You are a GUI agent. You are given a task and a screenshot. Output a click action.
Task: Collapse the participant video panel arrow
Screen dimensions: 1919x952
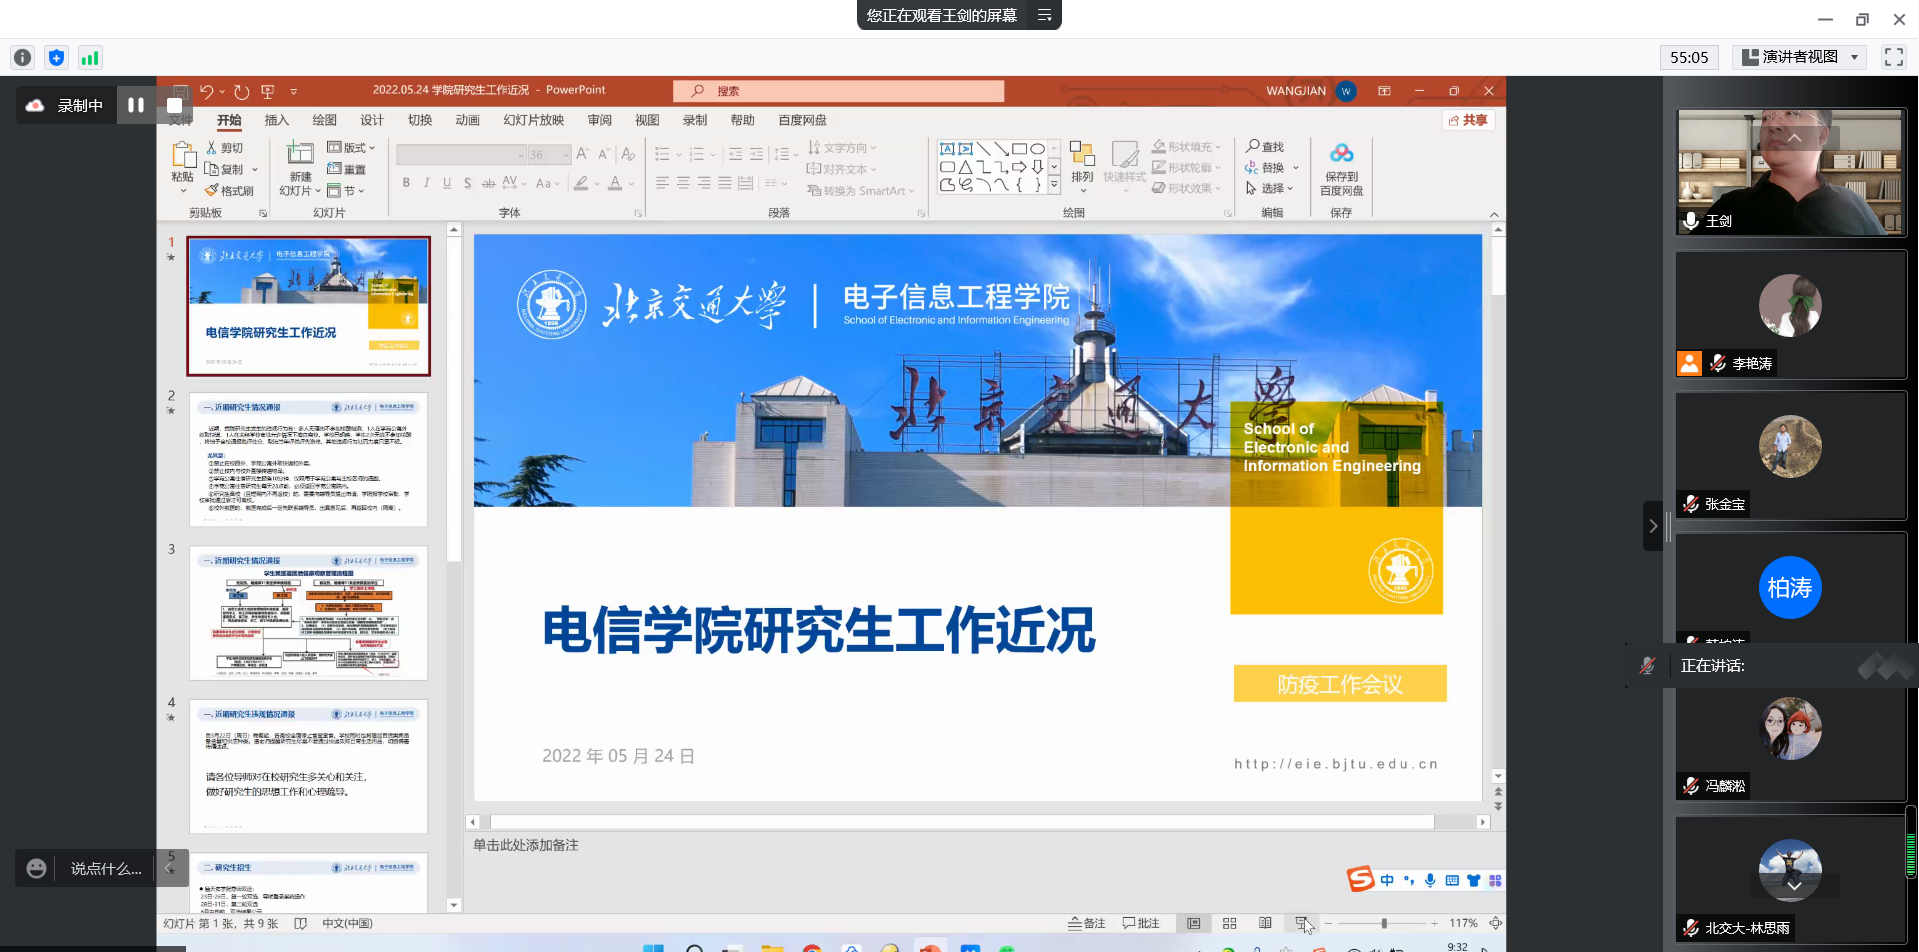(x=1653, y=526)
